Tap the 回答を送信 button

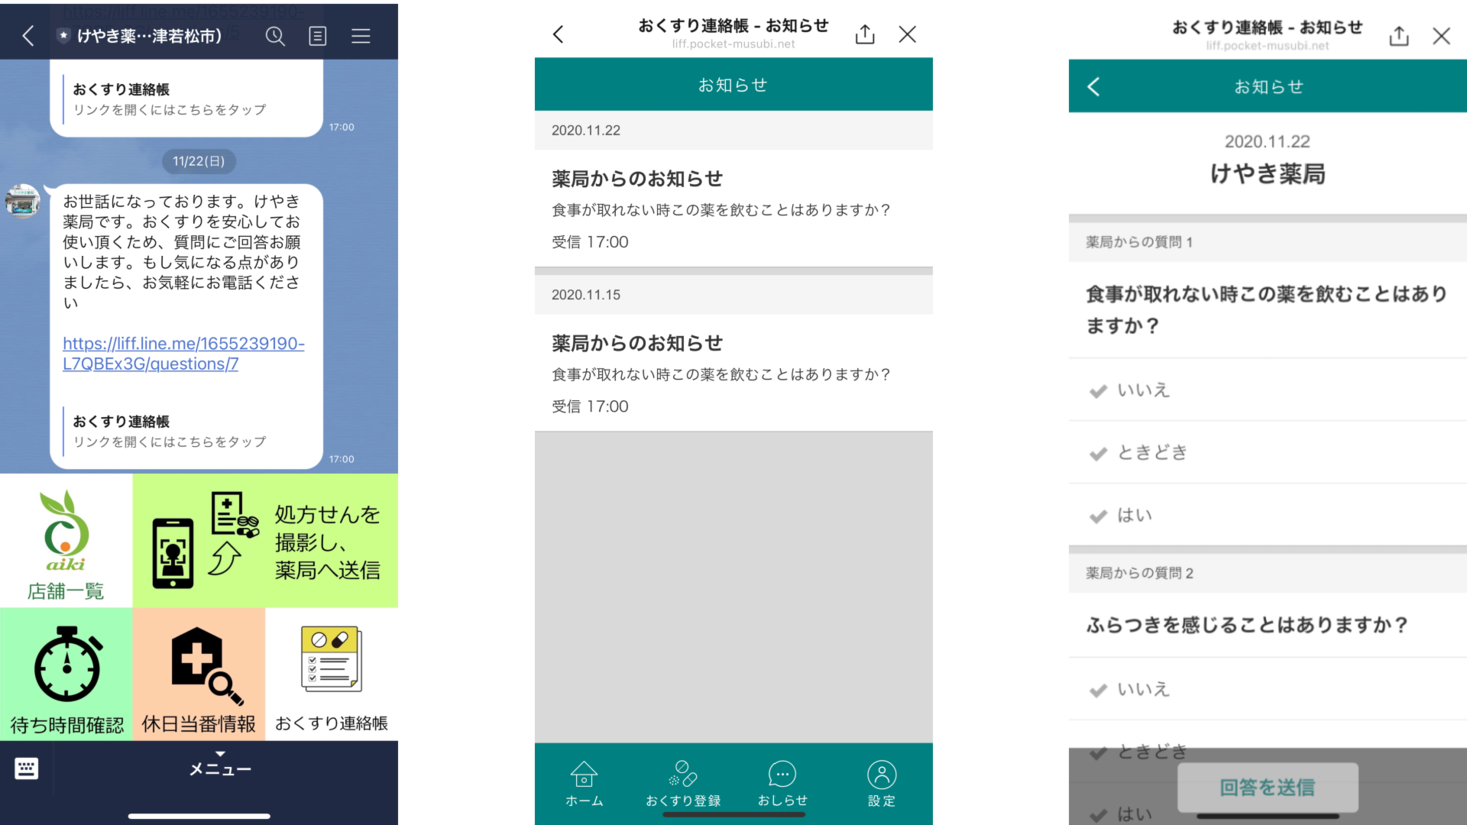point(1266,788)
